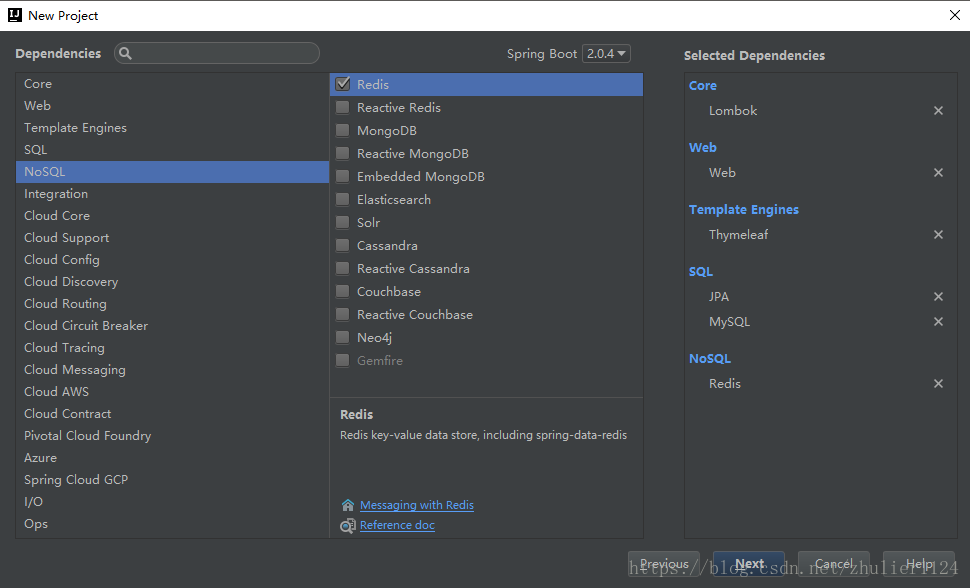Screen dimensions: 970x588
Task: Select the Template Engines category
Action: (76, 128)
